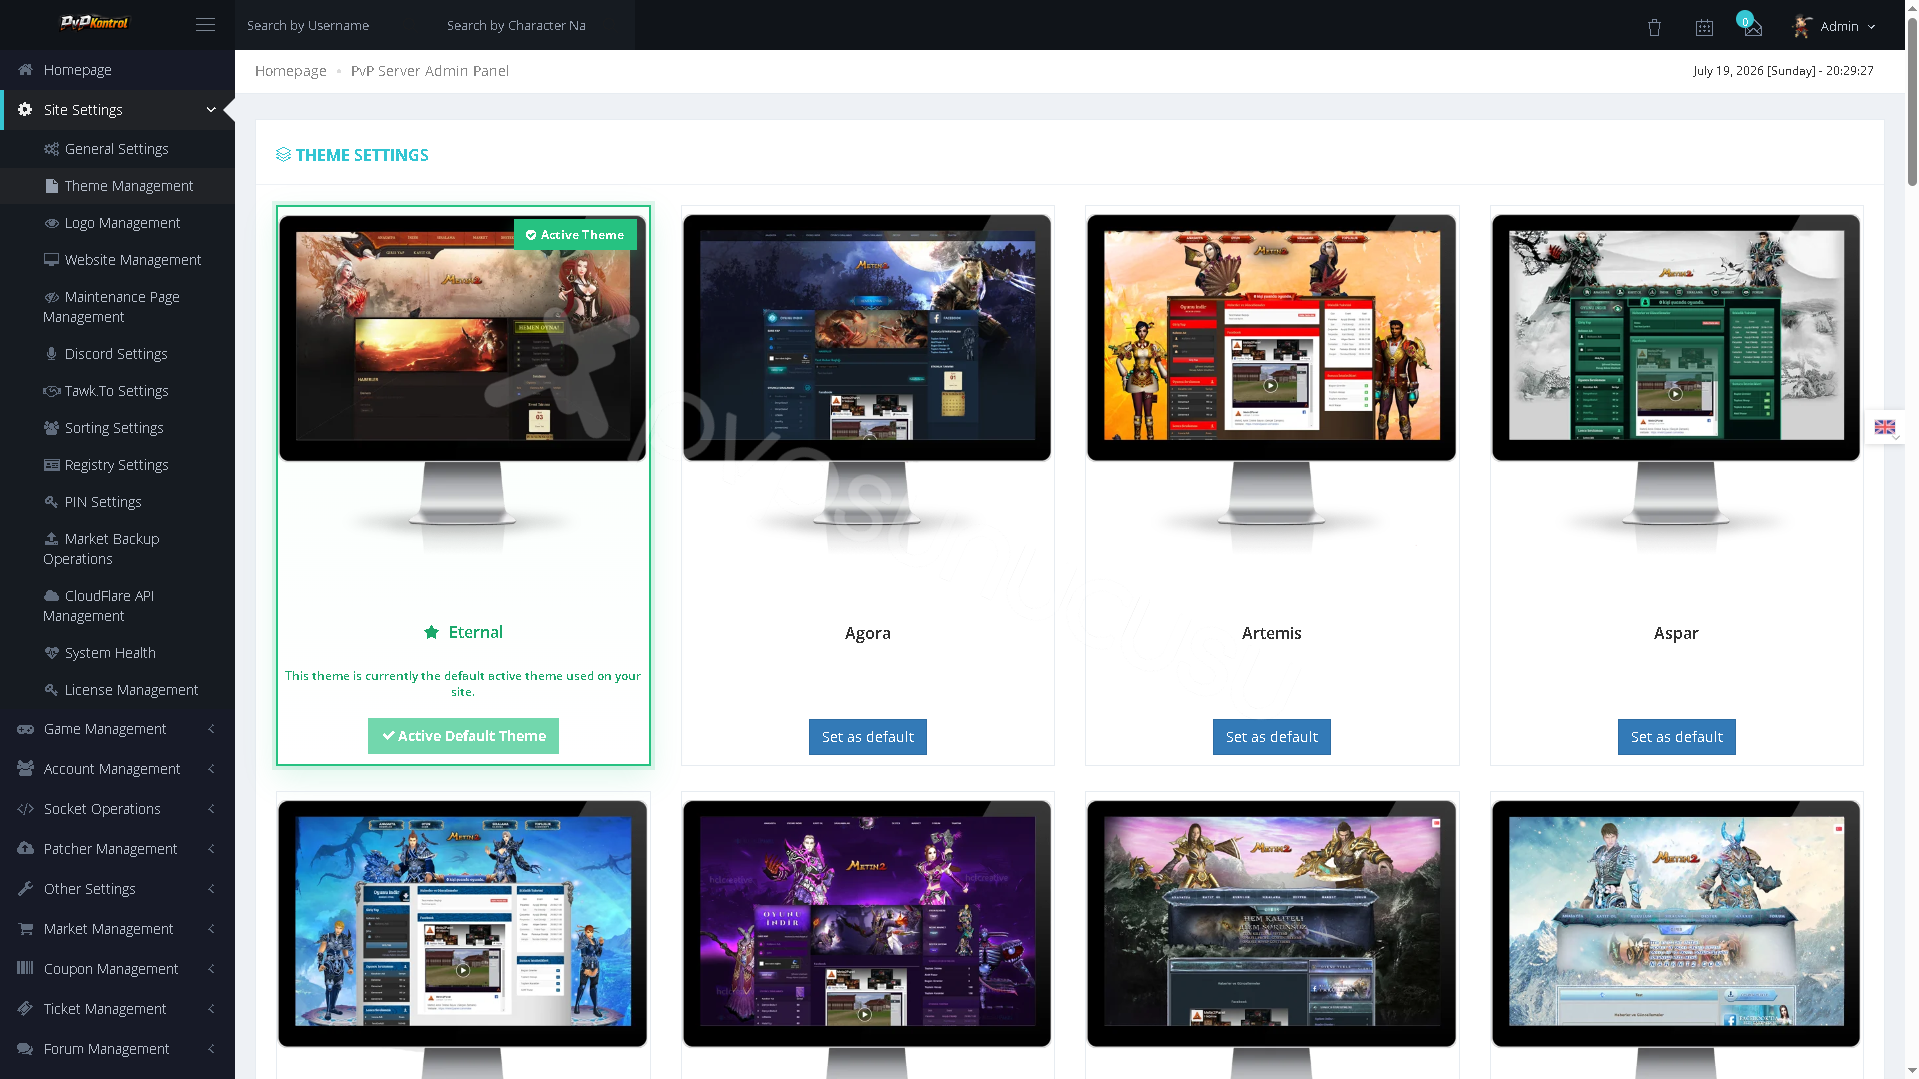This screenshot has width=1919, height=1079.
Task: Click the Homepage house icon in sidebar
Action: 25,70
